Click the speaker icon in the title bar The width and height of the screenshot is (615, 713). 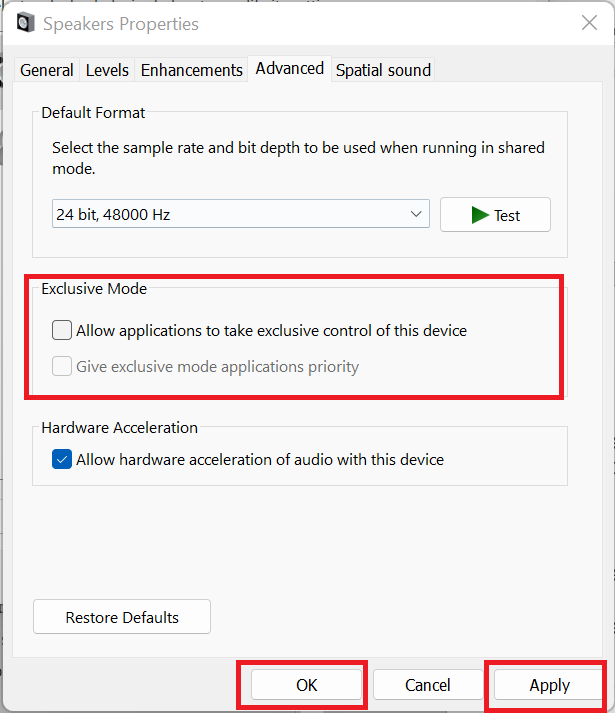(x=26, y=23)
